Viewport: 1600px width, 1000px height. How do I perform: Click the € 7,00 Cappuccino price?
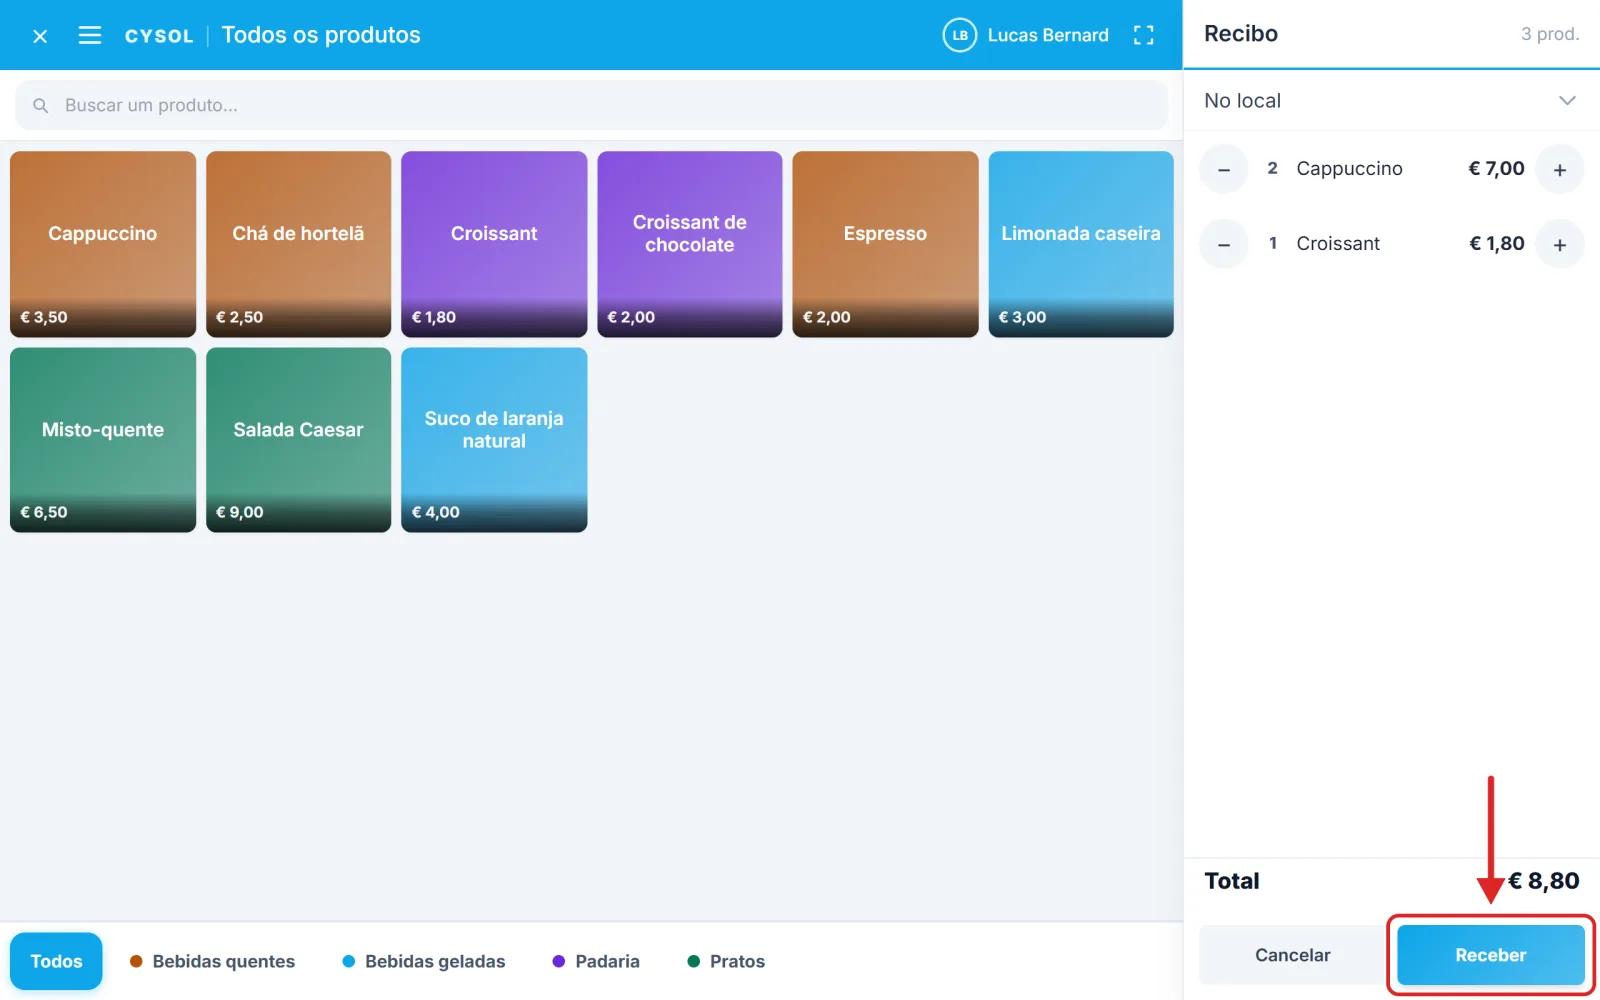pyautogui.click(x=1496, y=169)
